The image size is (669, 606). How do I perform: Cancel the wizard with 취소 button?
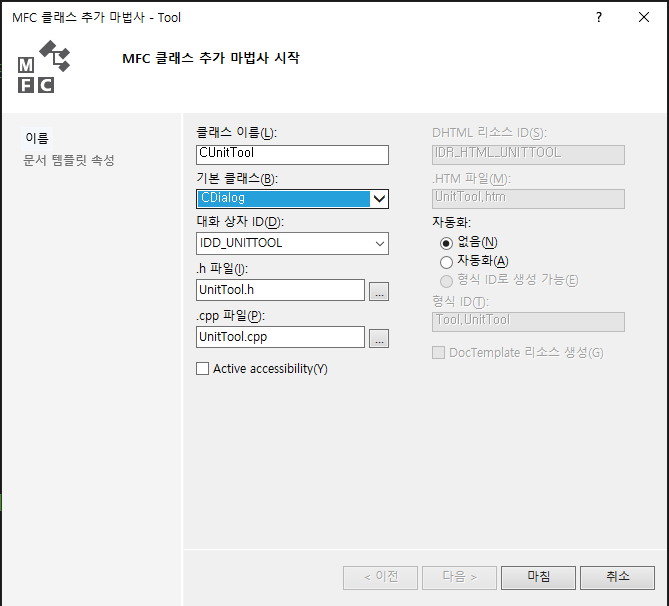617,578
